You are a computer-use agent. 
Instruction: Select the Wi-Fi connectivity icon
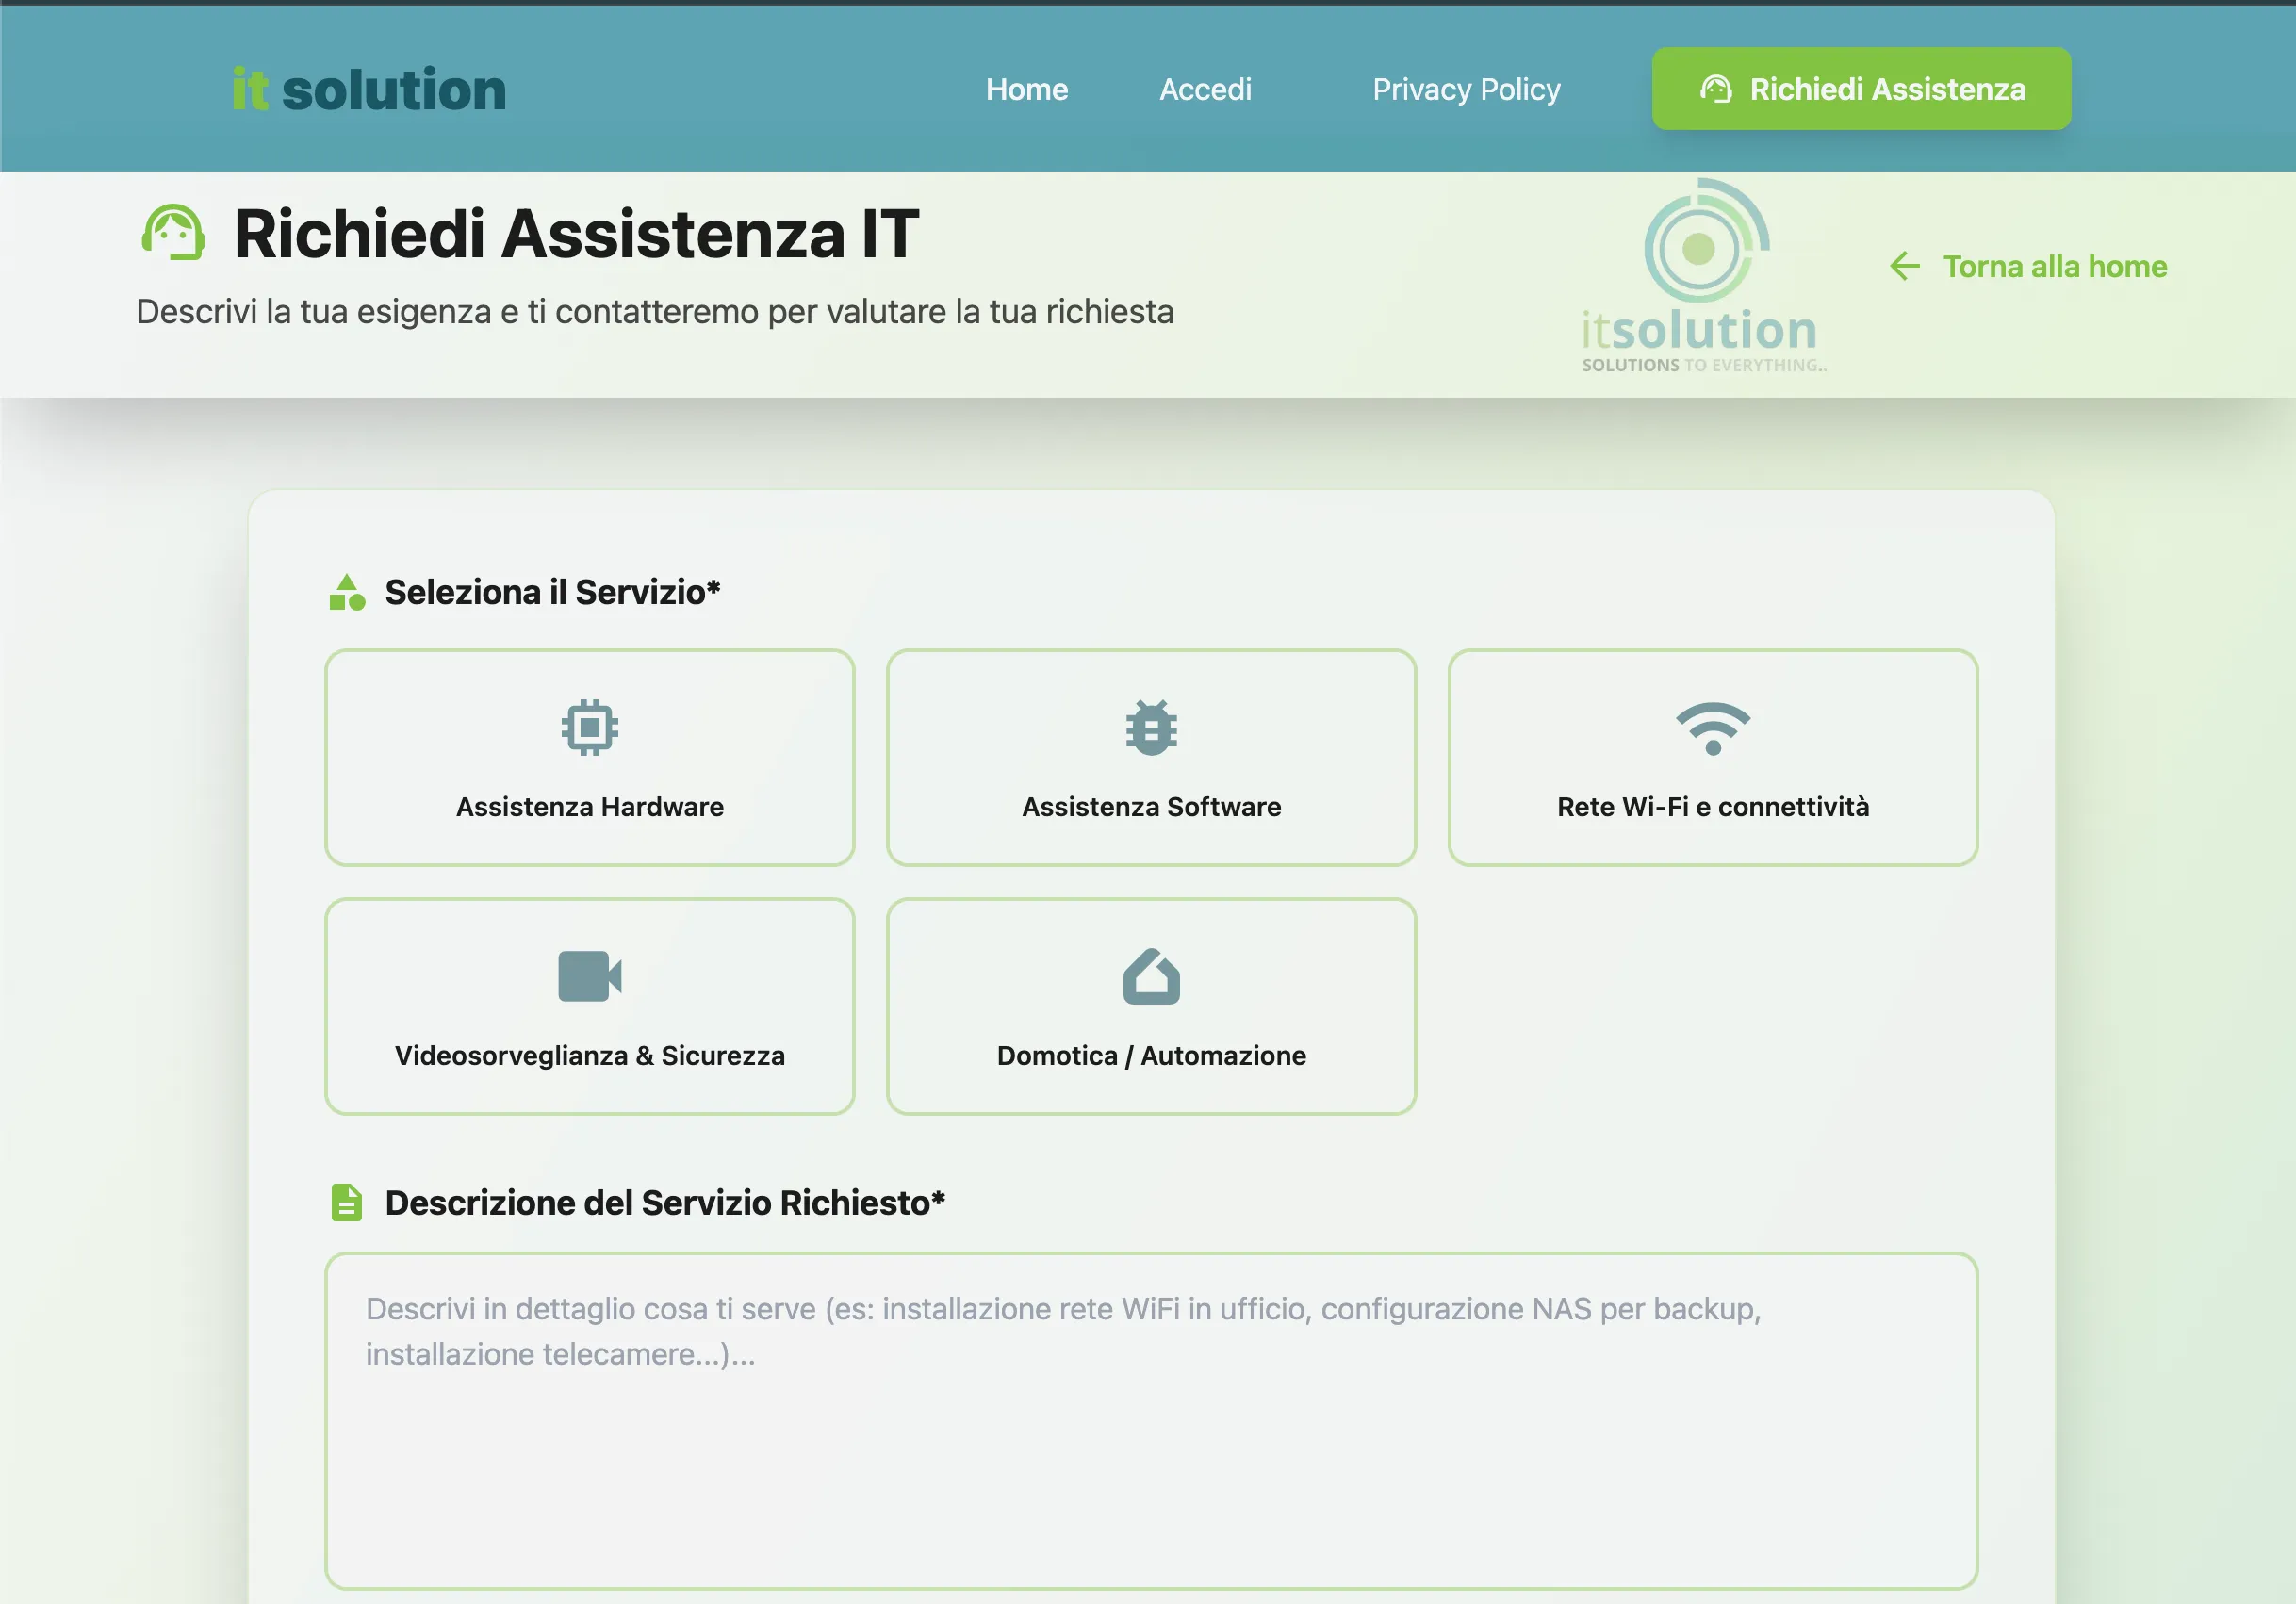click(x=1712, y=728)
